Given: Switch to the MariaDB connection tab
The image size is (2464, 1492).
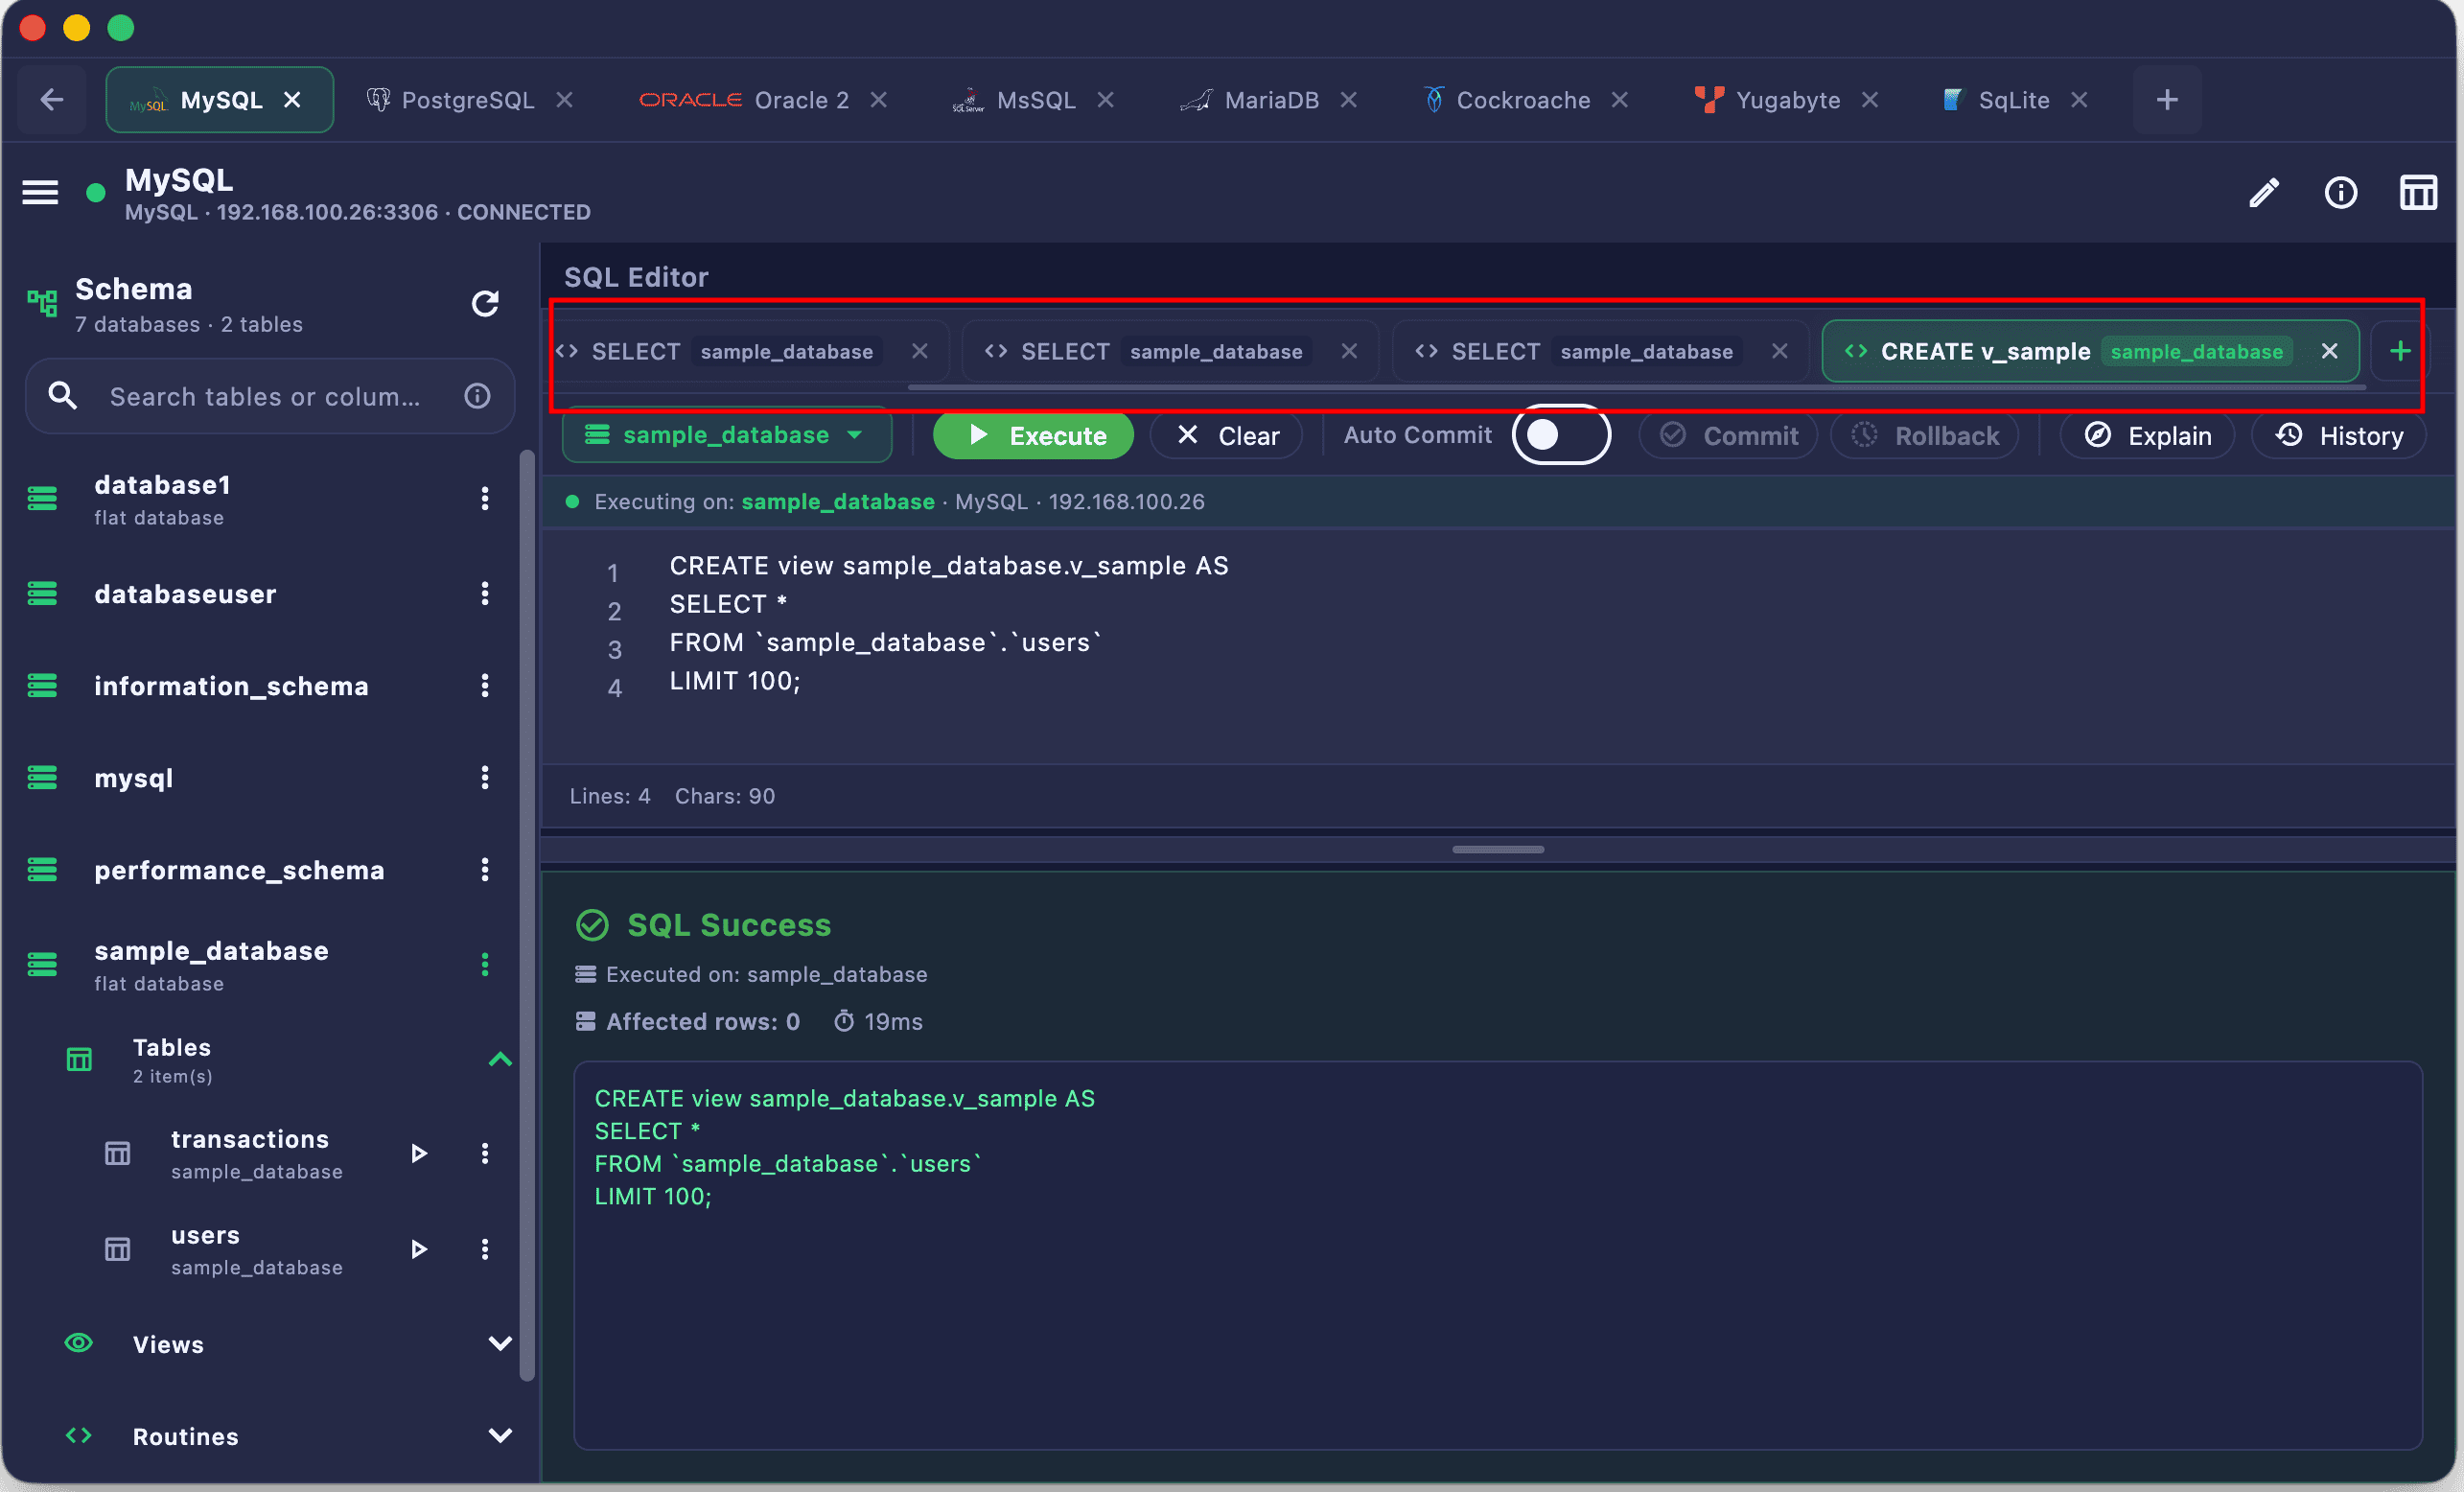Looking at the screenshot, I should point(1268,100).
